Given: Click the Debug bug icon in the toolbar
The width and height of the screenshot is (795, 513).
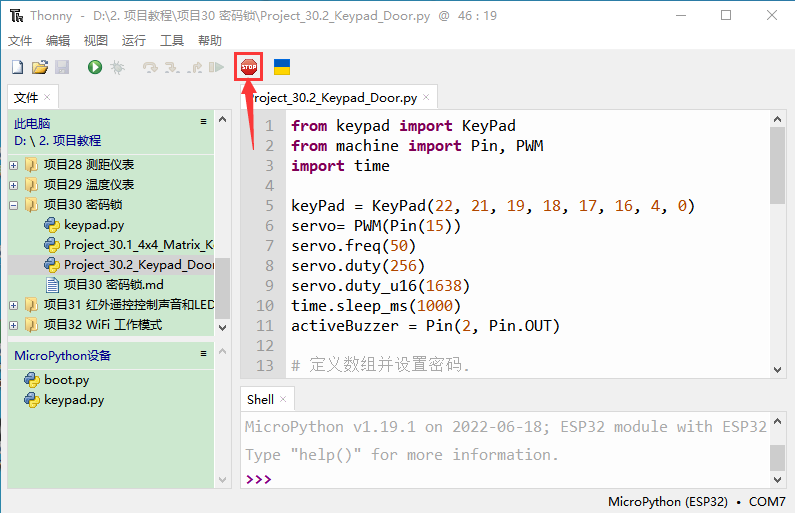Looking at the screenshot, I should 117,67.
